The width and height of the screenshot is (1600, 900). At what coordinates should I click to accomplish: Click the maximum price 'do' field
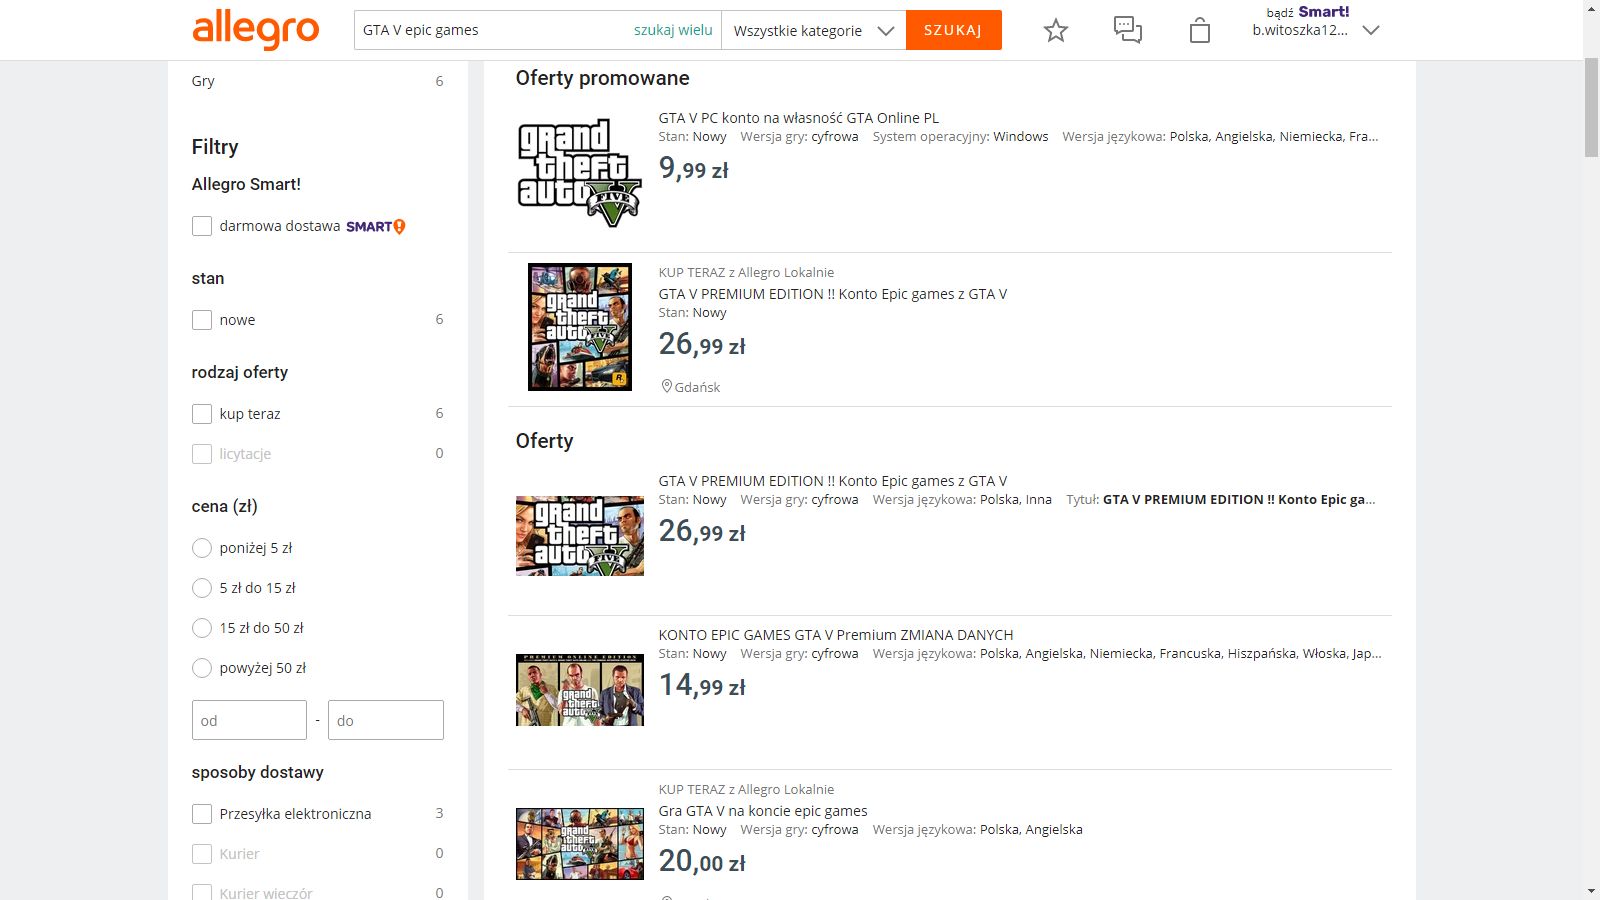pos(386,720)
